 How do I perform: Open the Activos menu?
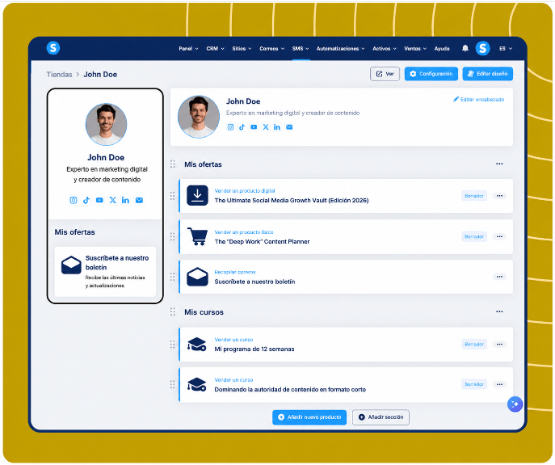click(384, 48)
